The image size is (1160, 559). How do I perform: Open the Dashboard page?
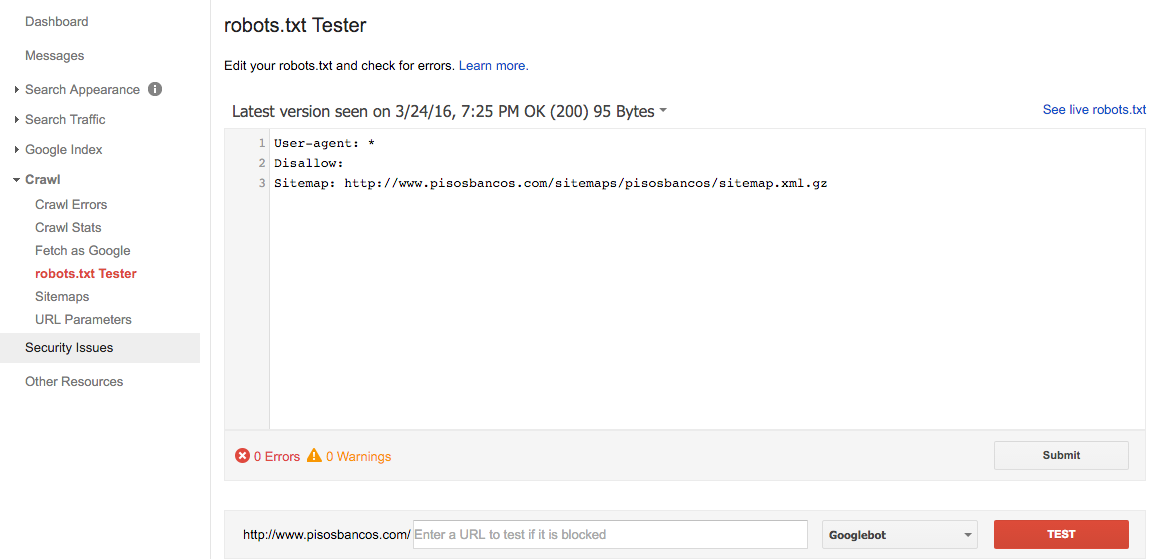[56, 21]
